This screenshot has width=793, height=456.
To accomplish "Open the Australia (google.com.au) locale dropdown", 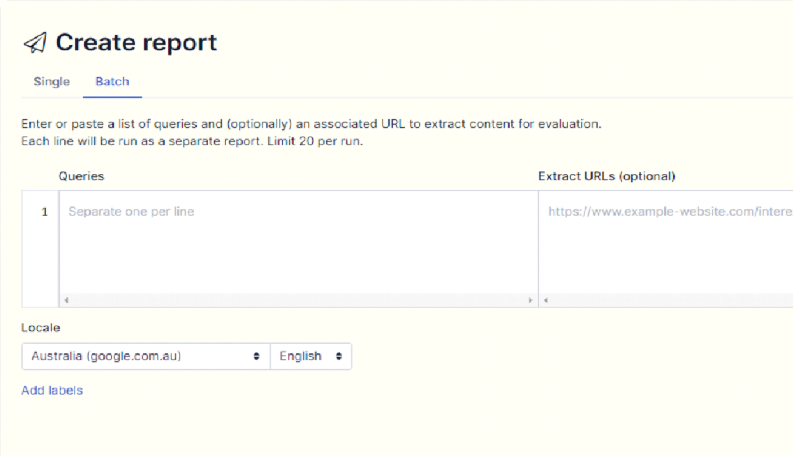I will pos(146,356).
